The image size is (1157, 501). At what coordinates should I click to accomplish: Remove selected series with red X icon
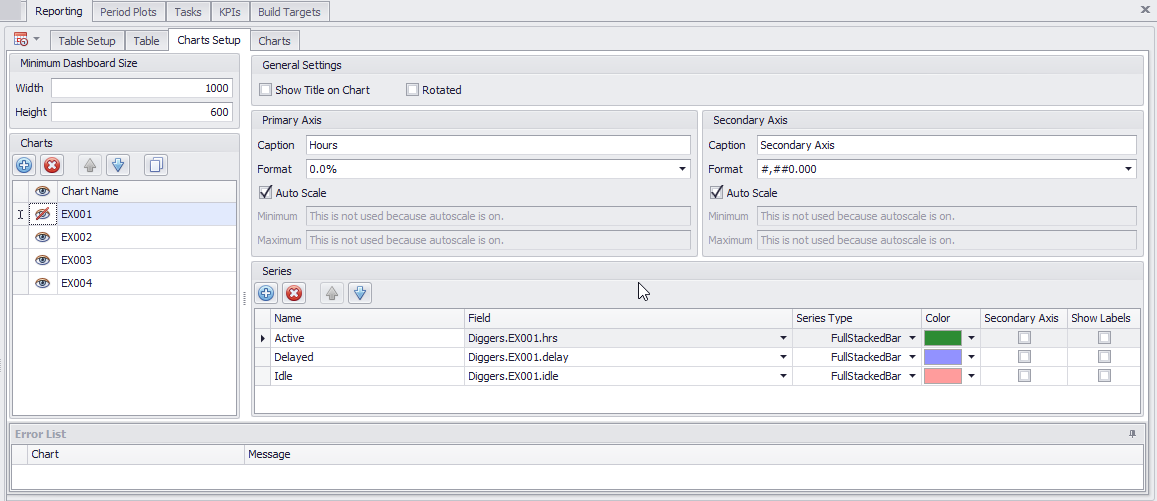click(294, 293)
